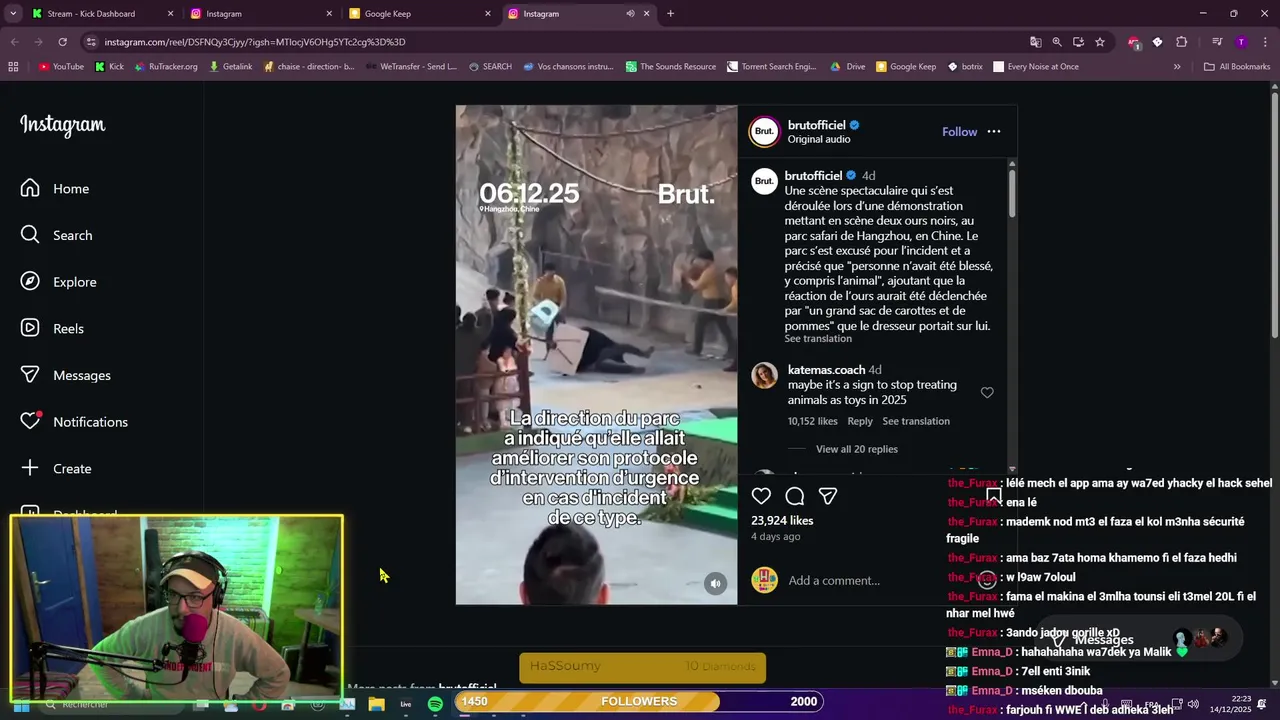The height and width of the screenshot is (720, 1280).
Task: Open File Explorer from the taskbar
Action: click(376, 704)
